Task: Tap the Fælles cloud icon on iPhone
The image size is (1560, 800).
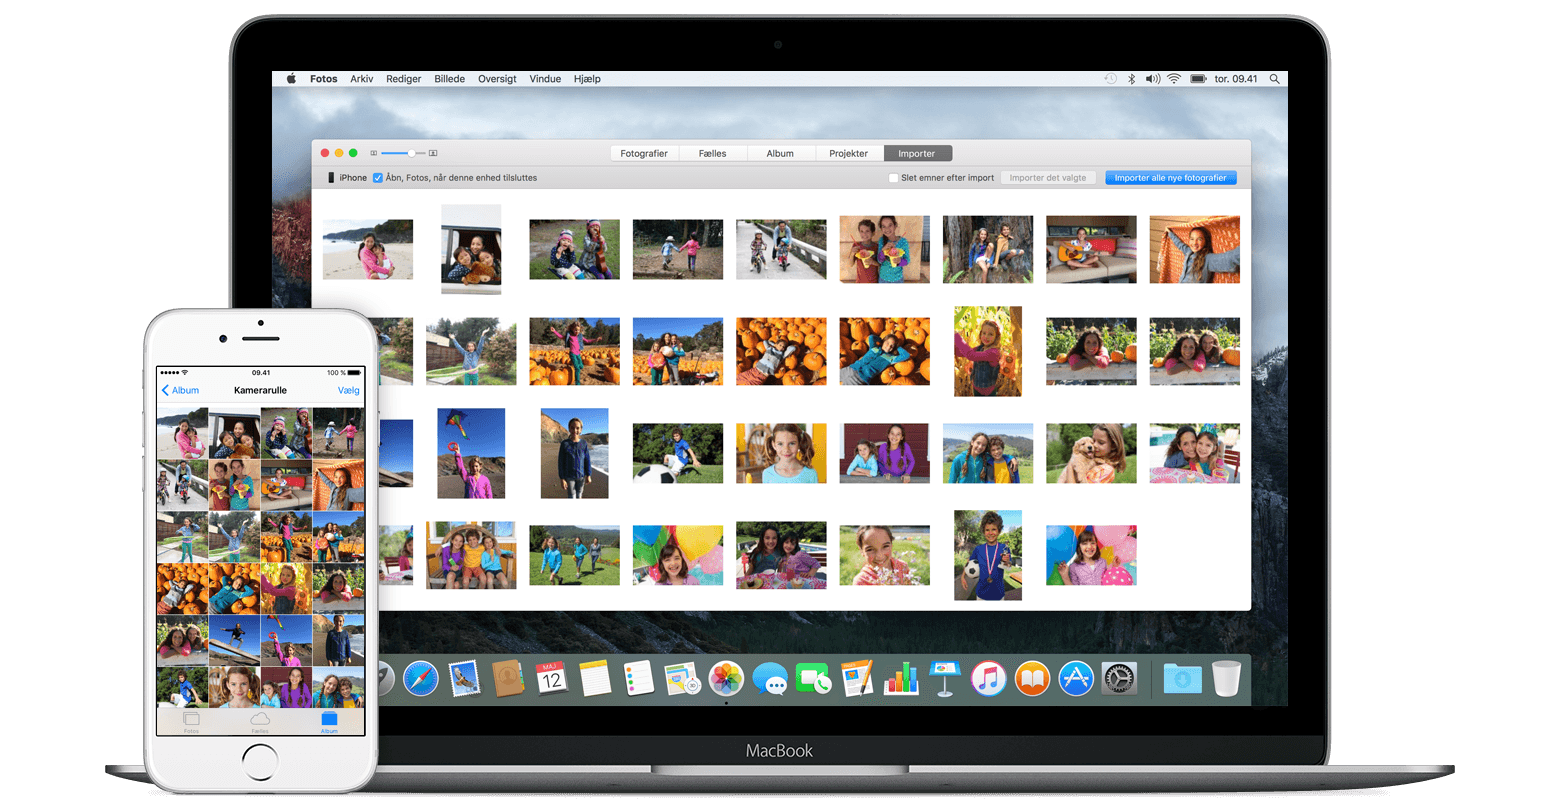Action: tap(260, 721)
